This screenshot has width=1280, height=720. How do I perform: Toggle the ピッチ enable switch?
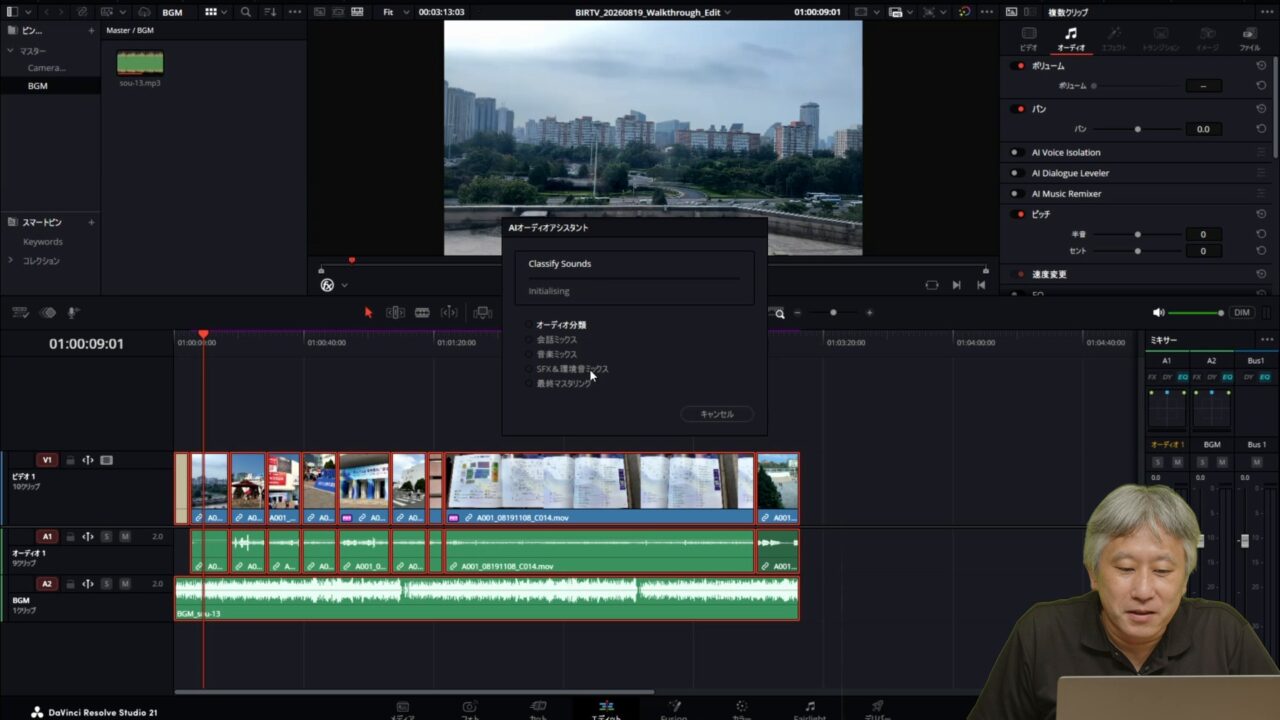point(1019,214)
